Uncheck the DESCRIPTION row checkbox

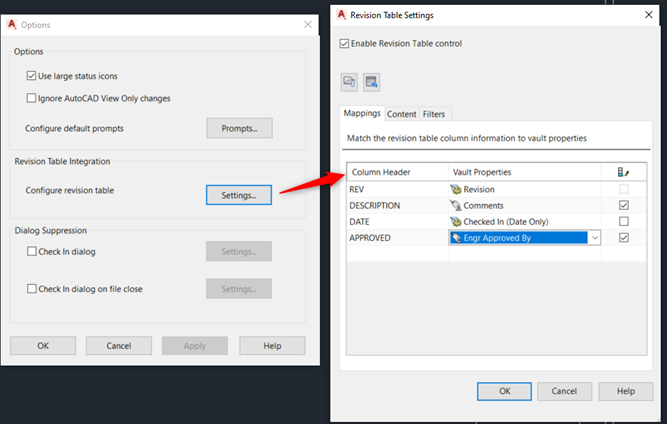pyautogui.click(x=624, y=205)
